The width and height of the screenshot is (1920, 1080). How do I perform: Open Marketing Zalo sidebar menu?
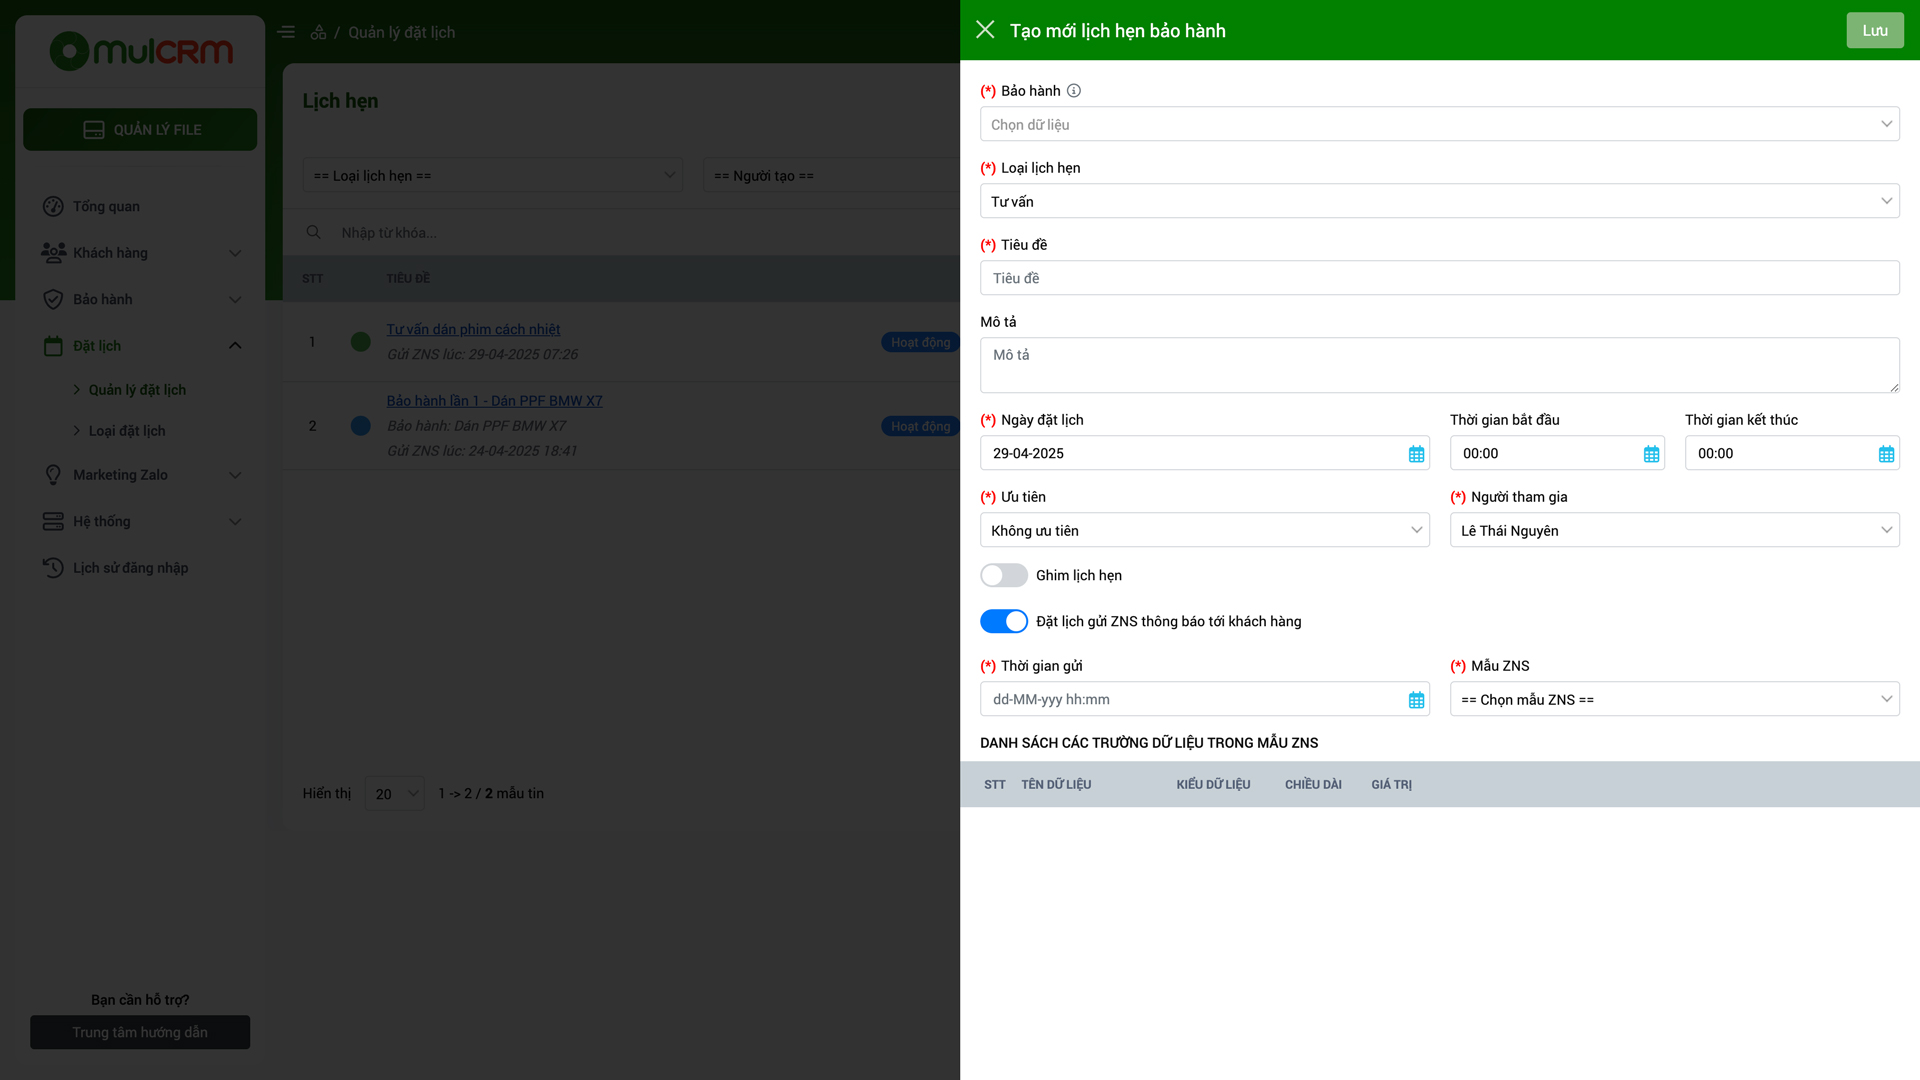[120, 475]
